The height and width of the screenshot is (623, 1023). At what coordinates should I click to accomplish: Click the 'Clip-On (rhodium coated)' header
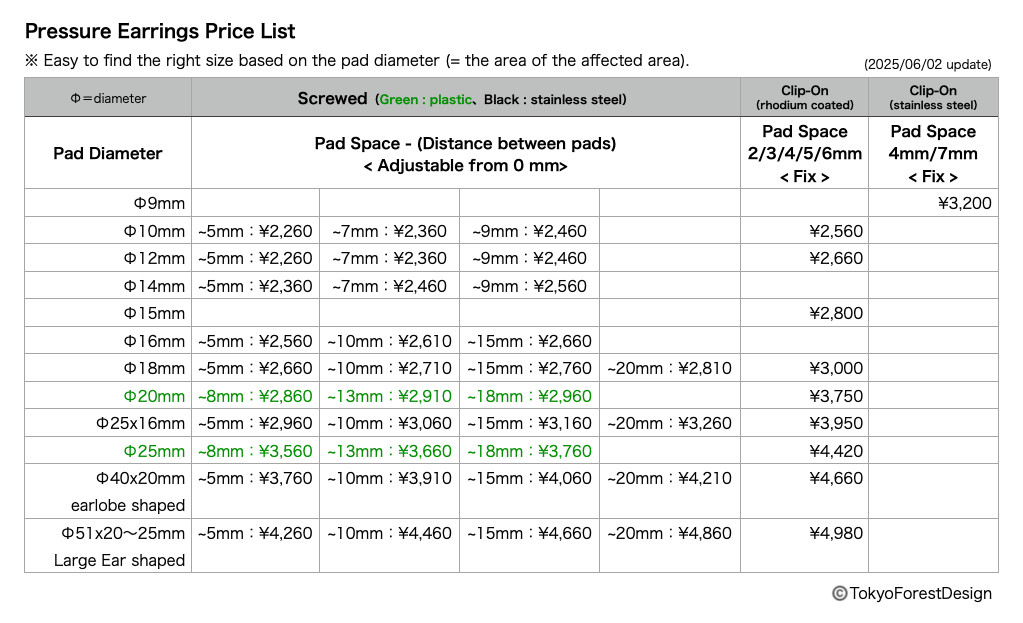pyautogui.click(x=804, y=97)
